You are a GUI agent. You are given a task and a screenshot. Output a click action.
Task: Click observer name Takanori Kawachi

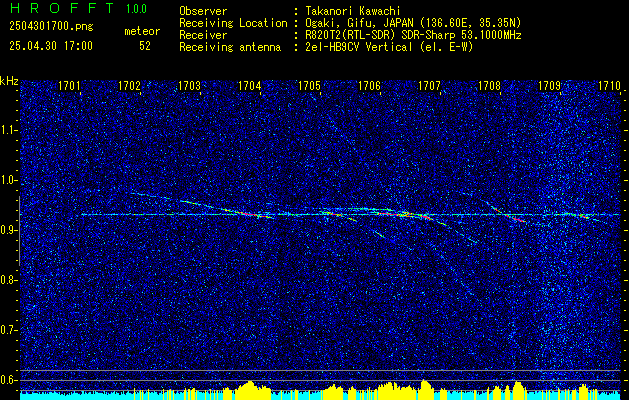(x=353, y=11)
